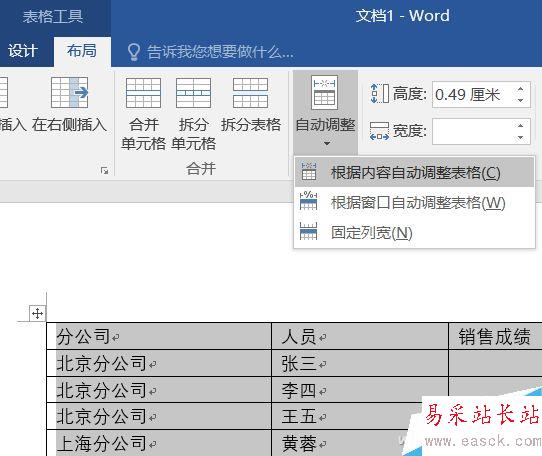This screenshot has width=542, height=456.
Task: Increase width with the up spinner
Action: (x=520, y=125)
